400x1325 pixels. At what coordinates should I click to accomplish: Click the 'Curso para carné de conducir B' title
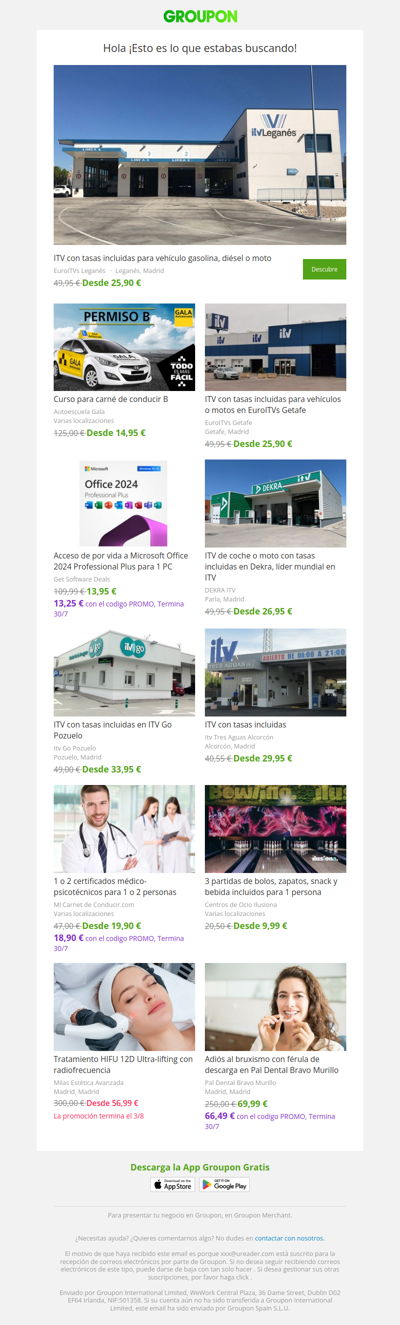[111, 399]
